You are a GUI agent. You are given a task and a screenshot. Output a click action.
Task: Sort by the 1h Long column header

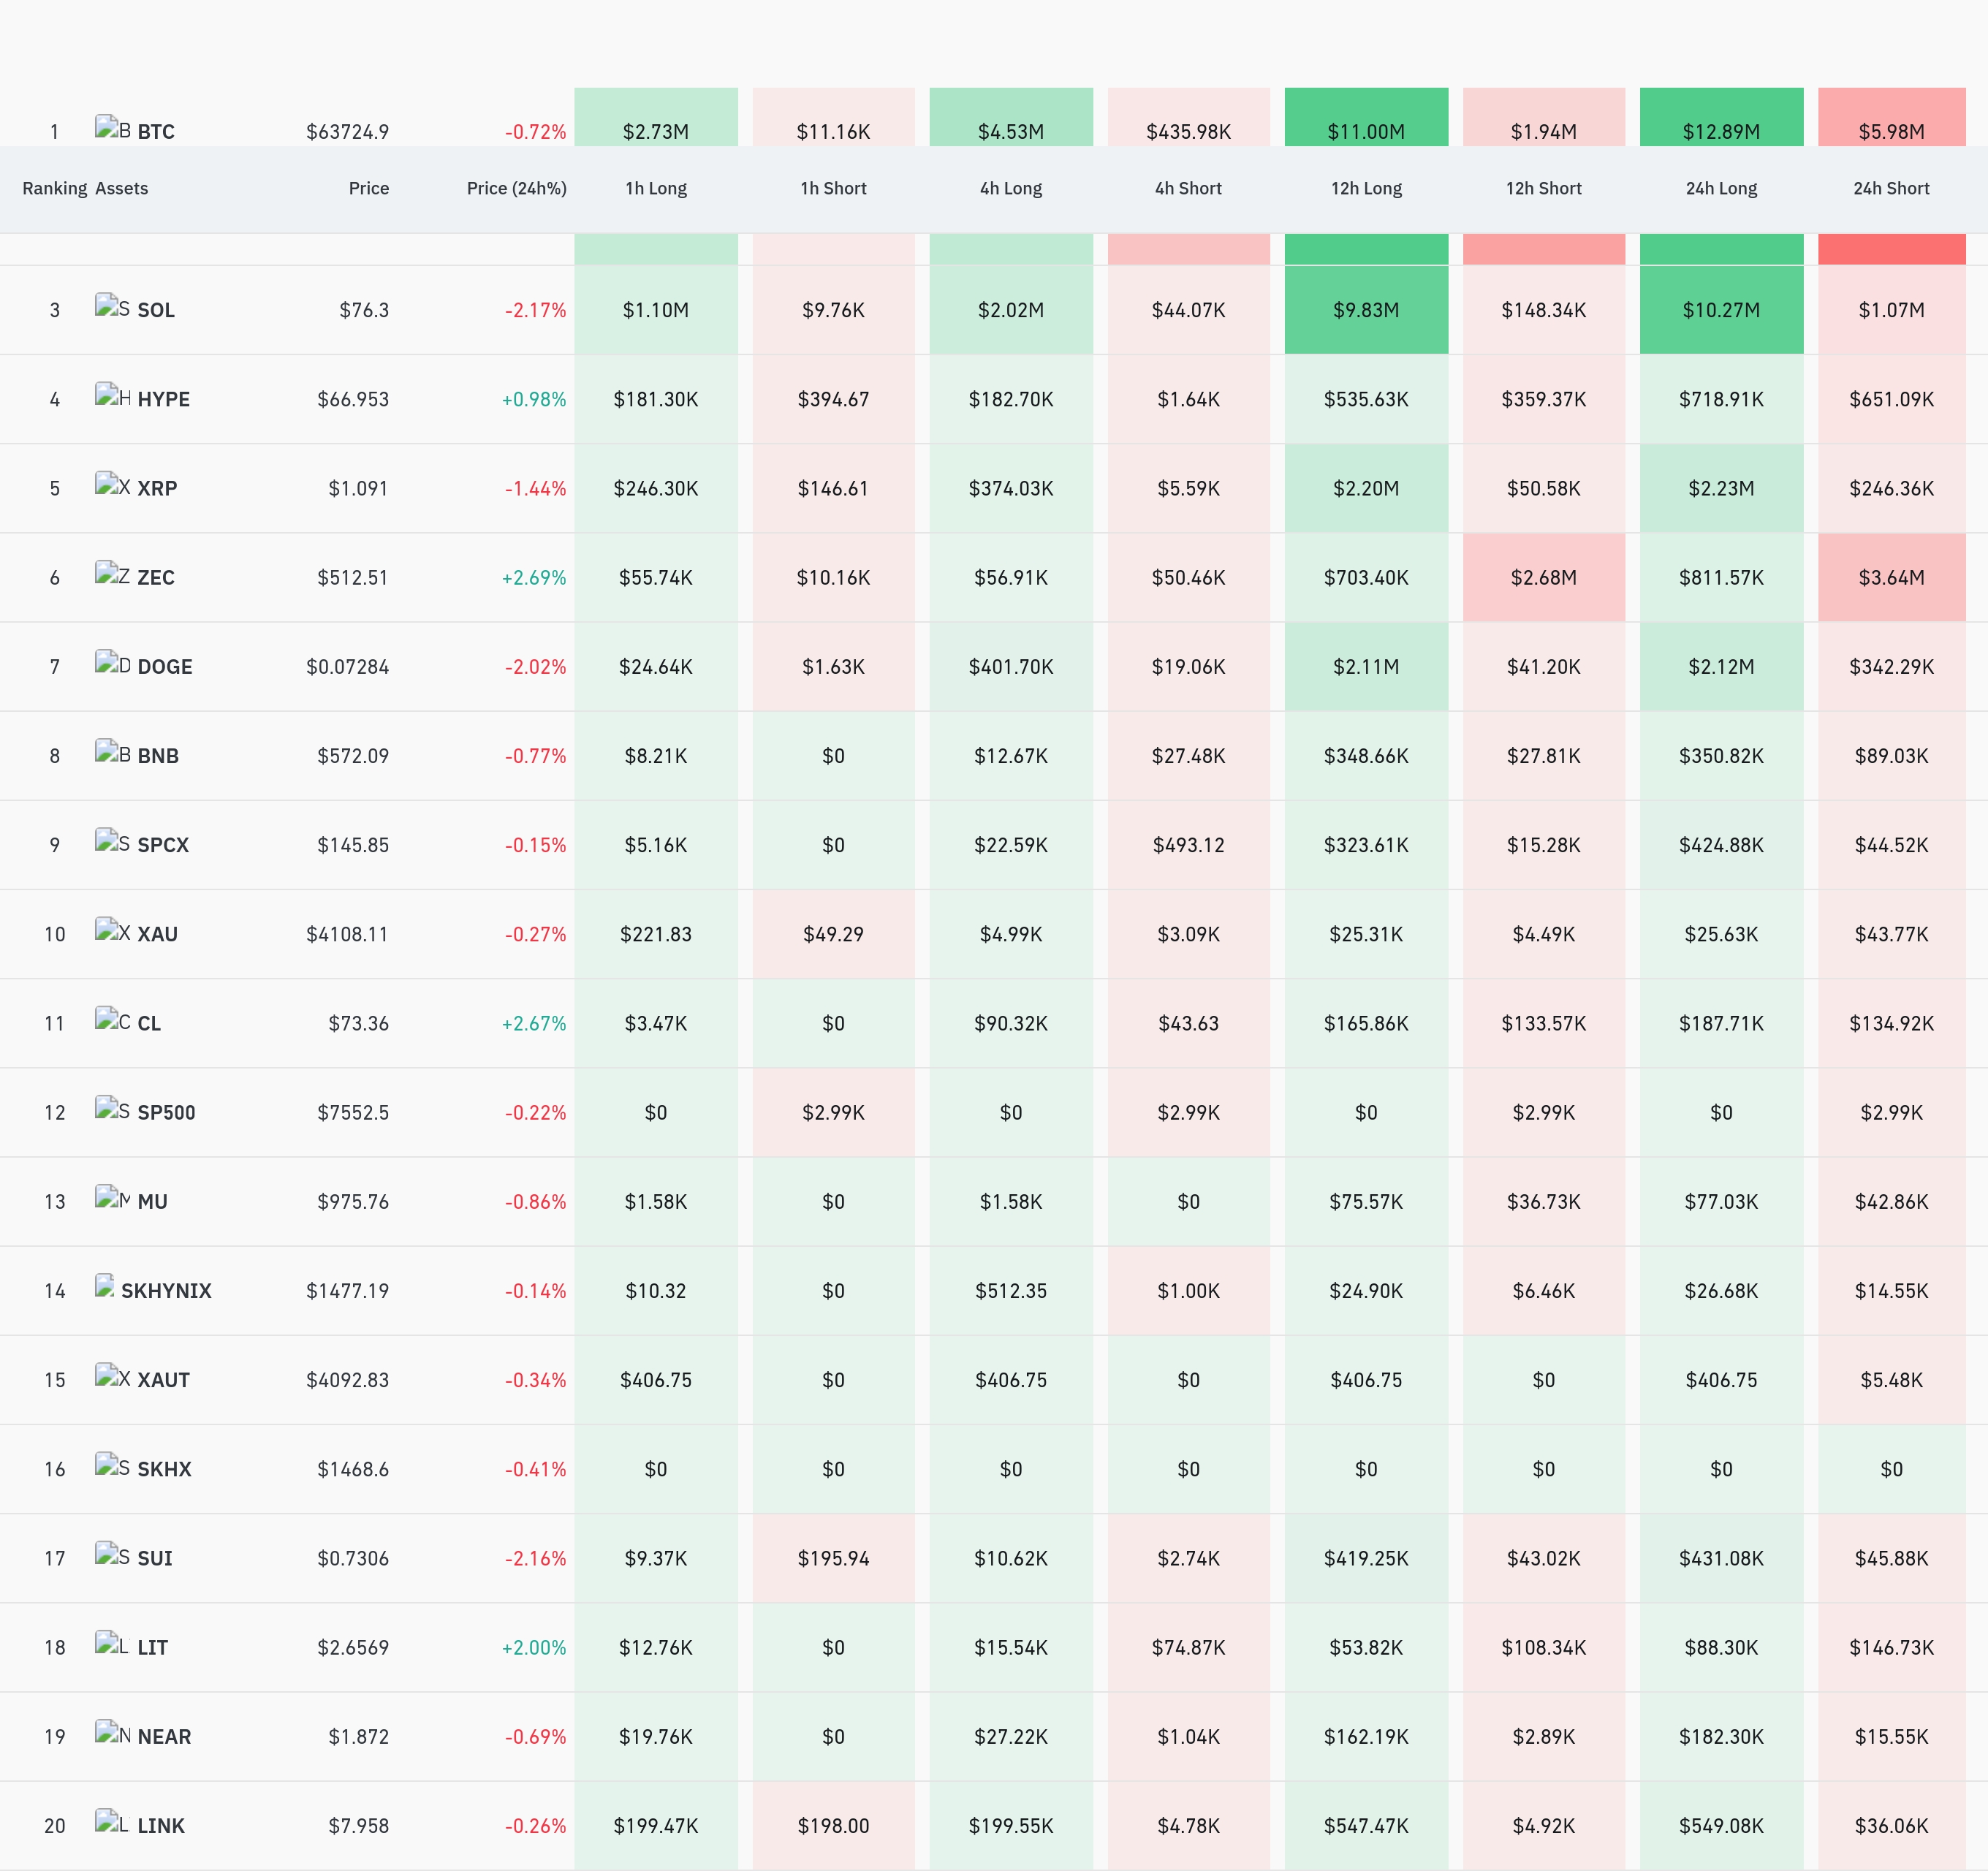tap(656, 188)
